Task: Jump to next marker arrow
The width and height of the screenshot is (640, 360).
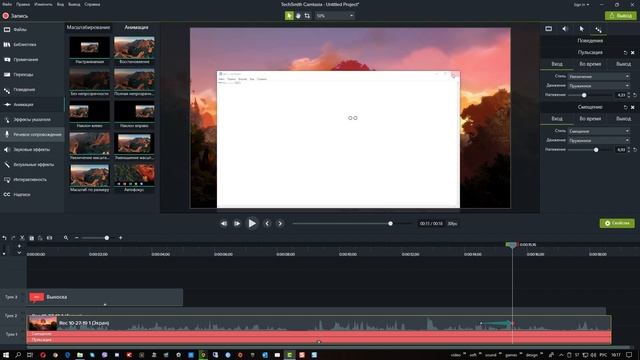Action: pos(280,223)
